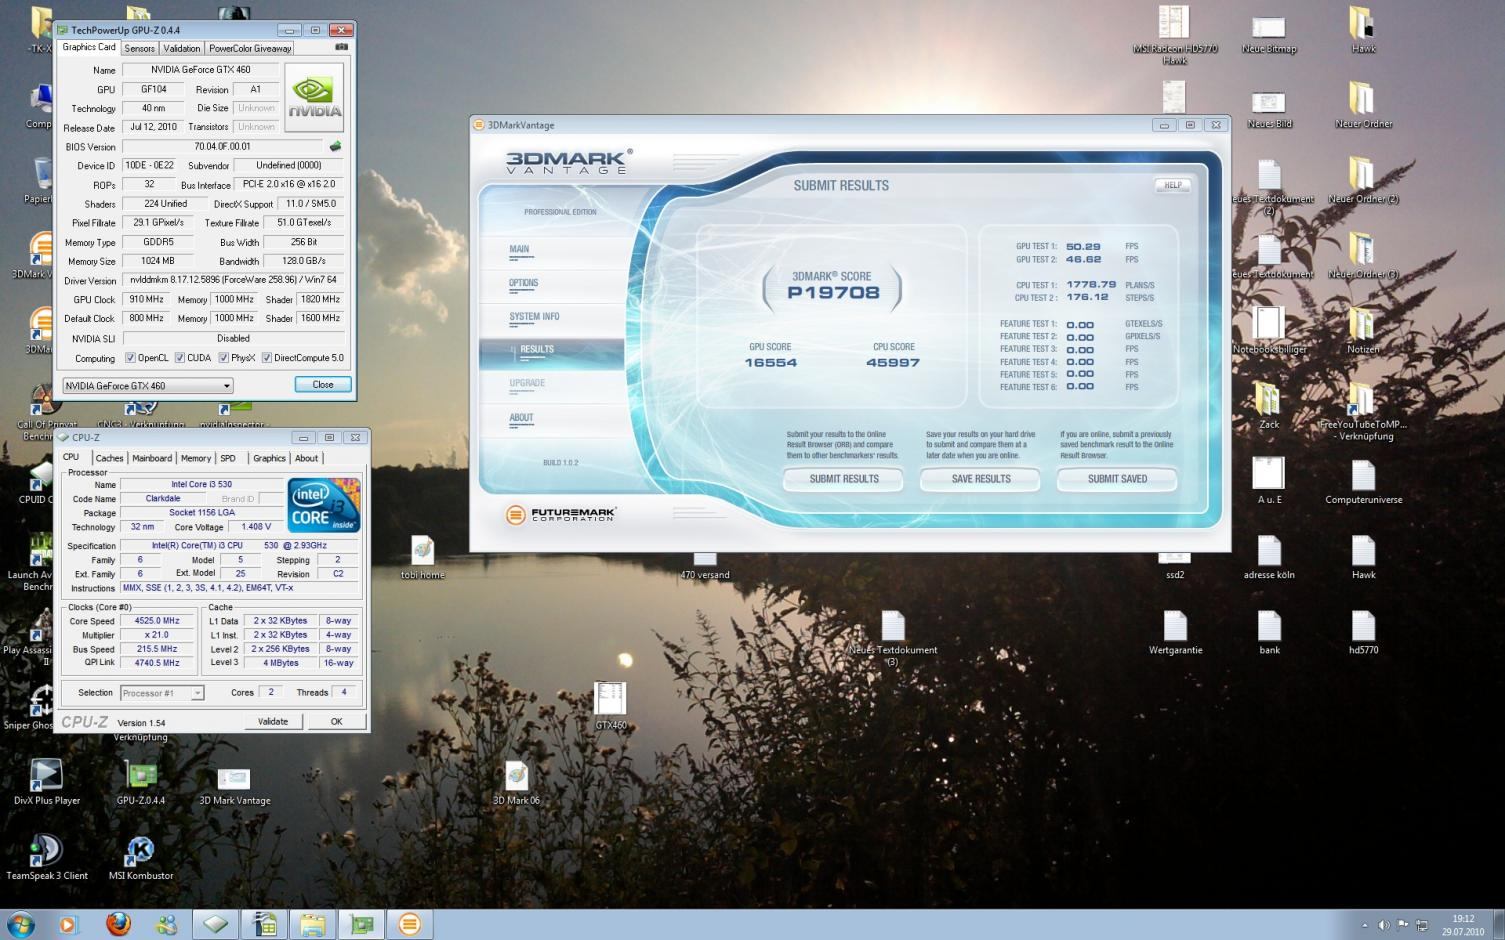
Task: Switch to the Mainboard tab in CPU-Z
Action: [152, 458]
